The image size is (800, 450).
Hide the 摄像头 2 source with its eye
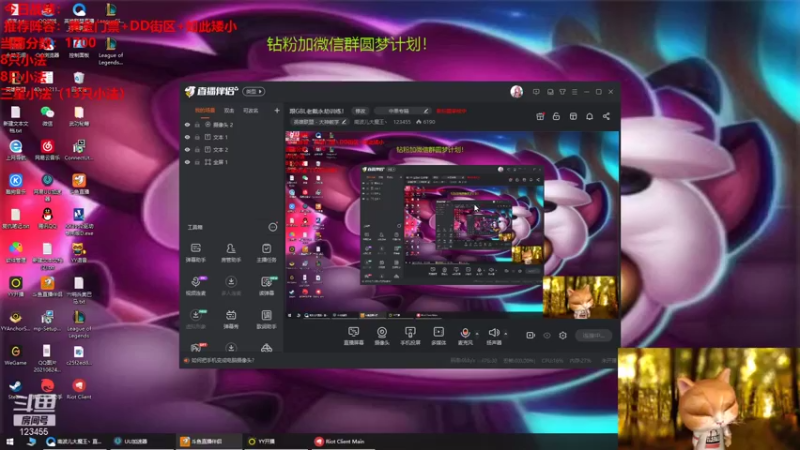187,124
